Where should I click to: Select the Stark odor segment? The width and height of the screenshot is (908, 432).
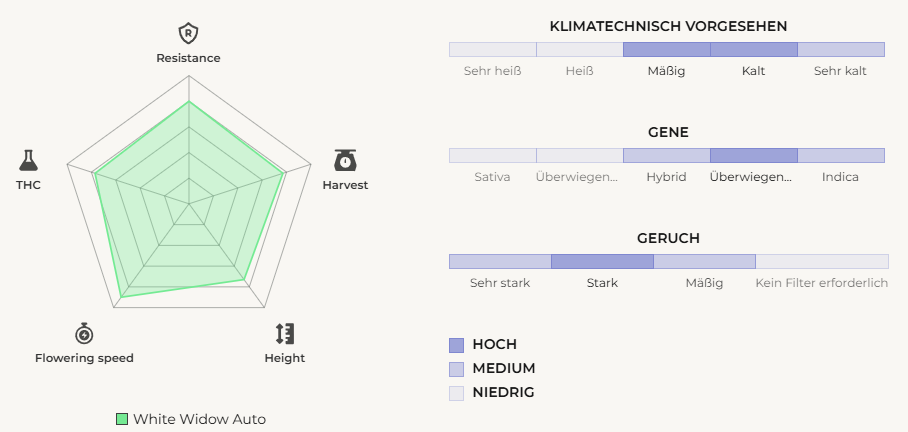[602, 261]
